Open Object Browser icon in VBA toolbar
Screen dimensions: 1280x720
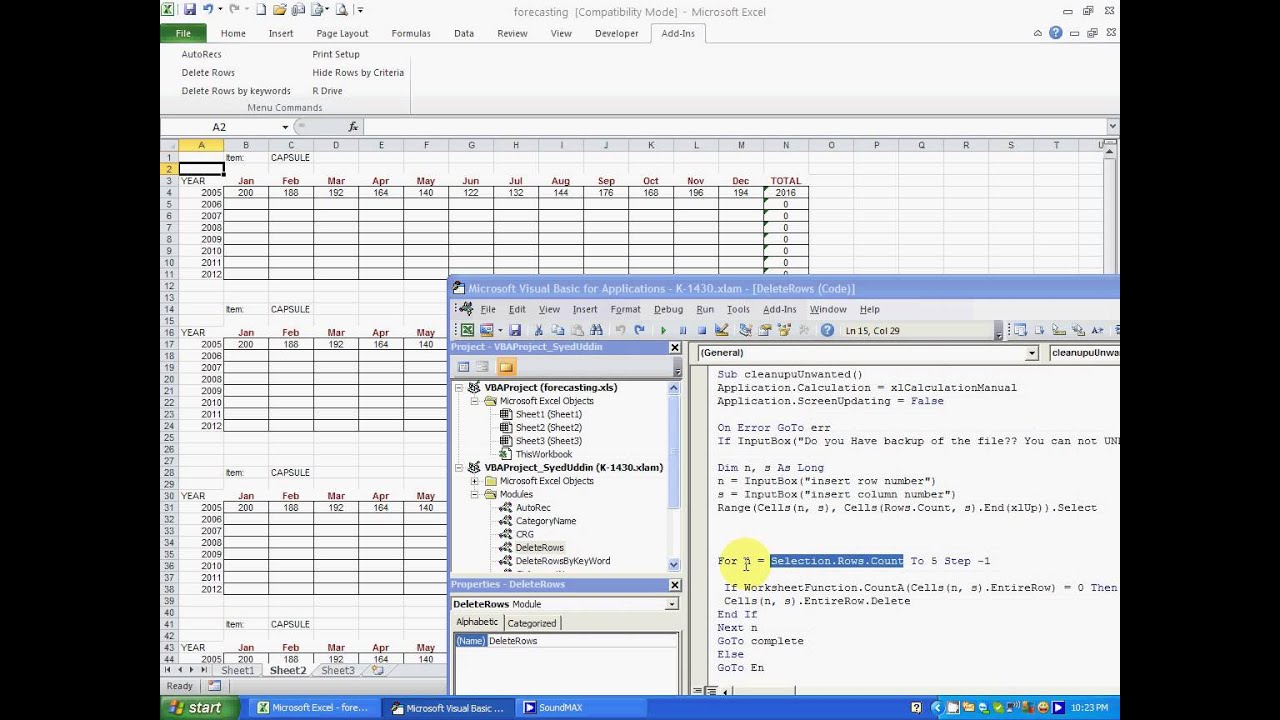click(x=784, y=330)
